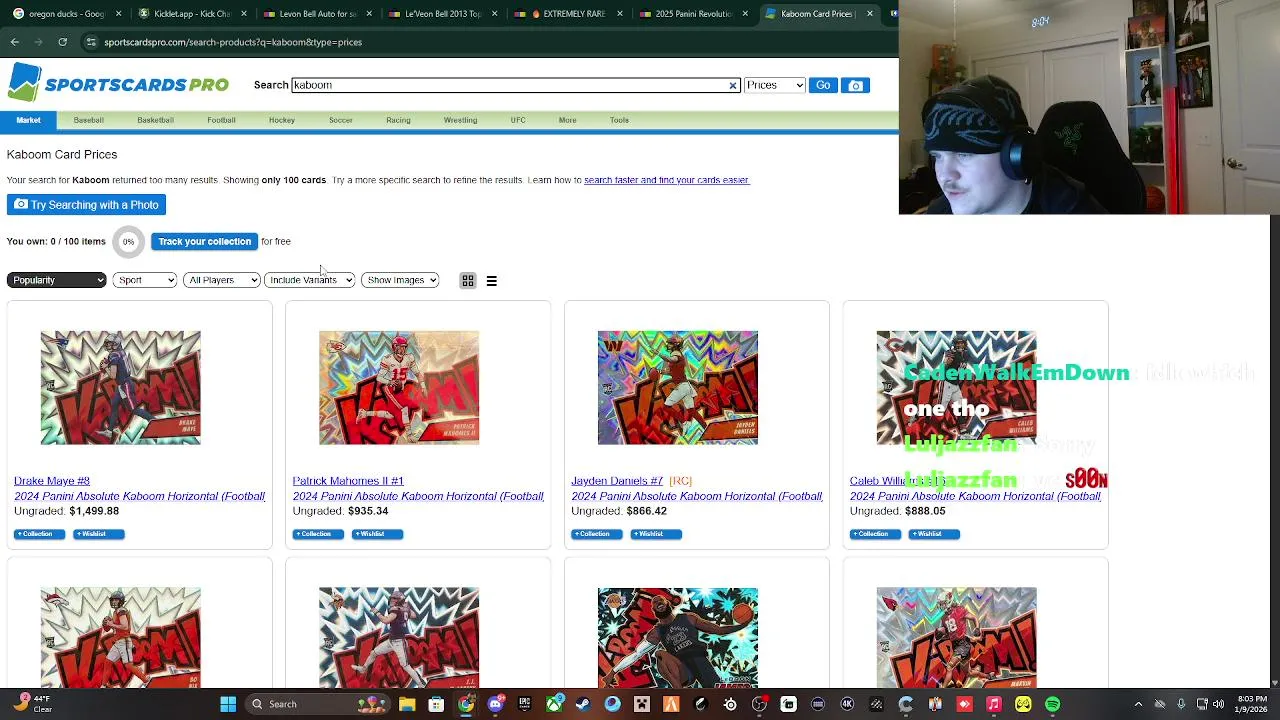1280x720 pixels.
Task: Switch to list view layout
Action: pyautogui.click(x=491, y=281)
